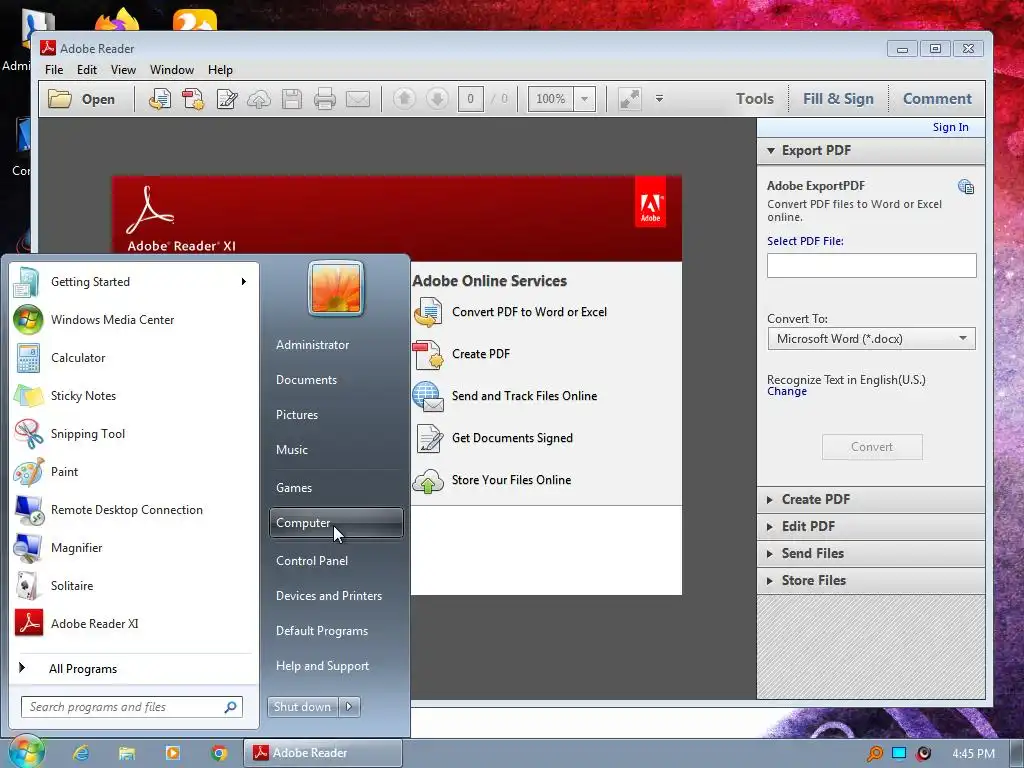
Task: Open Windows Explorer from the taskbar
Action: click(127, 753)
